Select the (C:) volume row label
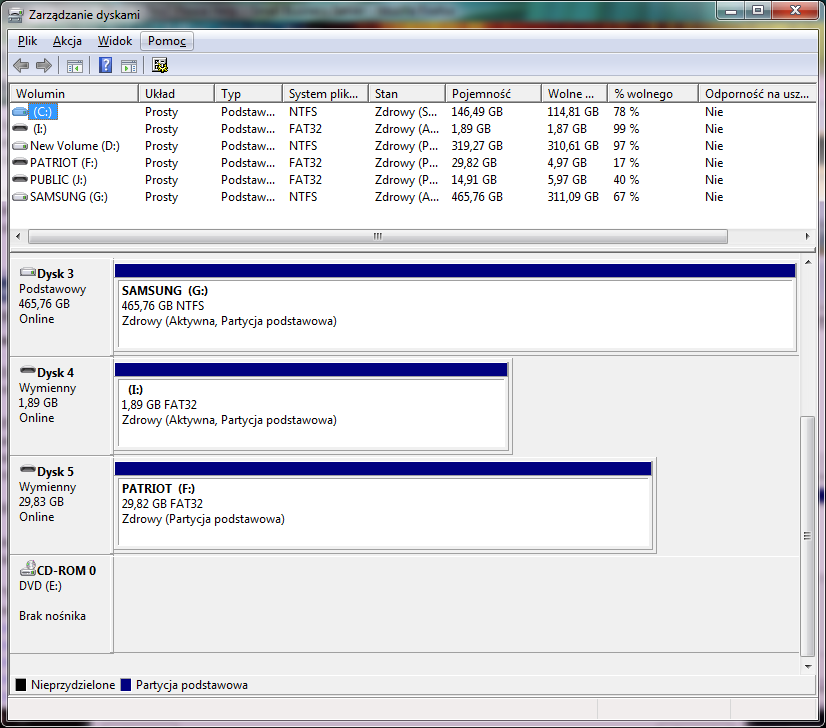The height and width of the screenshot is (728, 826). click(43, 112)
